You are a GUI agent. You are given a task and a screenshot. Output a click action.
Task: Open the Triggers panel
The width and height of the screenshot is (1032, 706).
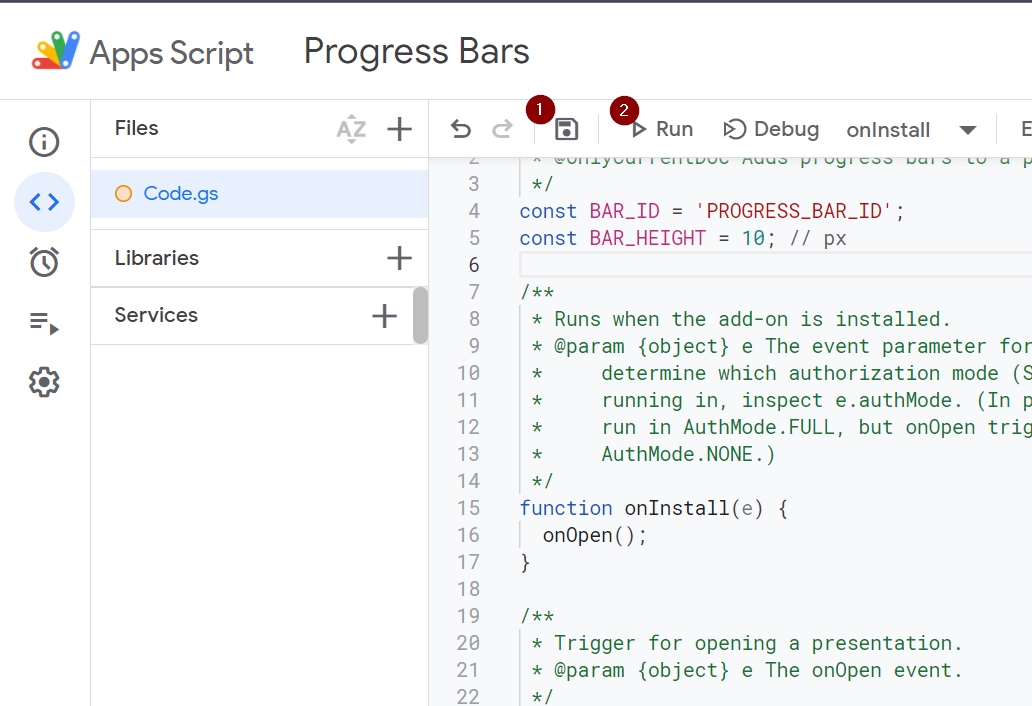click(x=44, y=262)
